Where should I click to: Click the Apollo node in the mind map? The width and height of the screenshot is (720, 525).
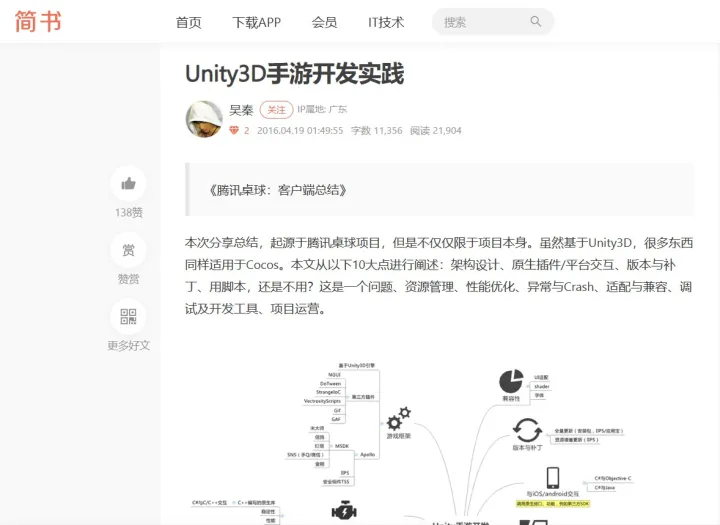[x=367, y=455]
